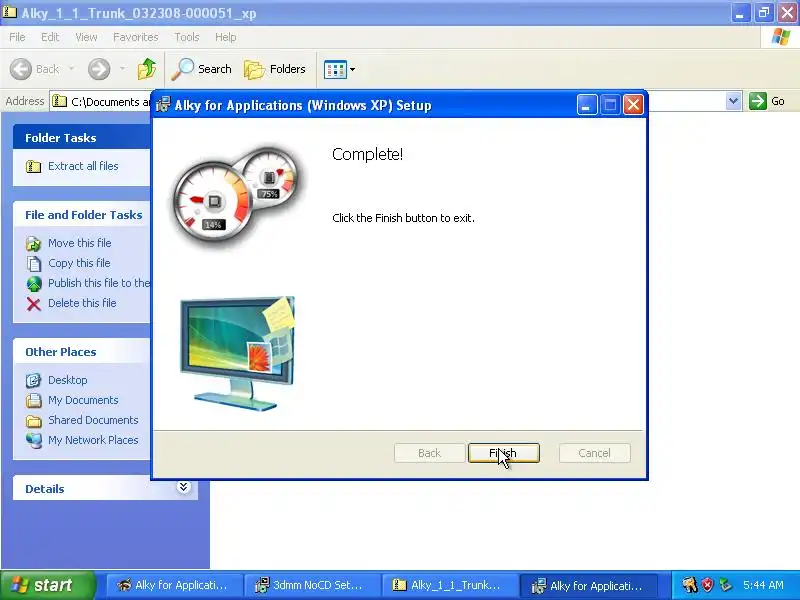Click the clock showing 5:44 AM

763,585
